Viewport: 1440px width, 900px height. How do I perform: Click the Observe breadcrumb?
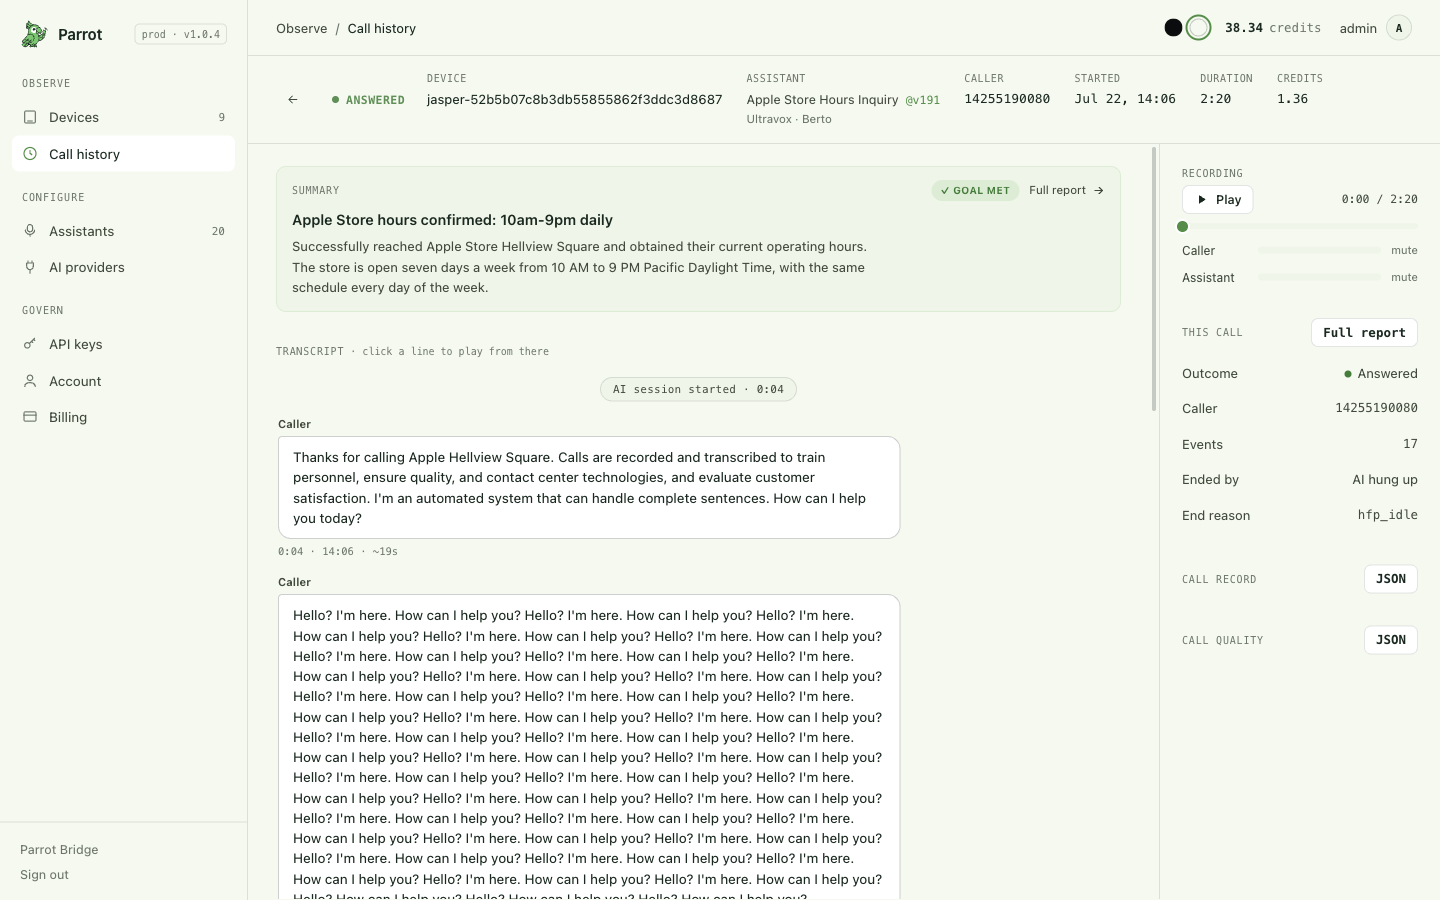point(302,28)
